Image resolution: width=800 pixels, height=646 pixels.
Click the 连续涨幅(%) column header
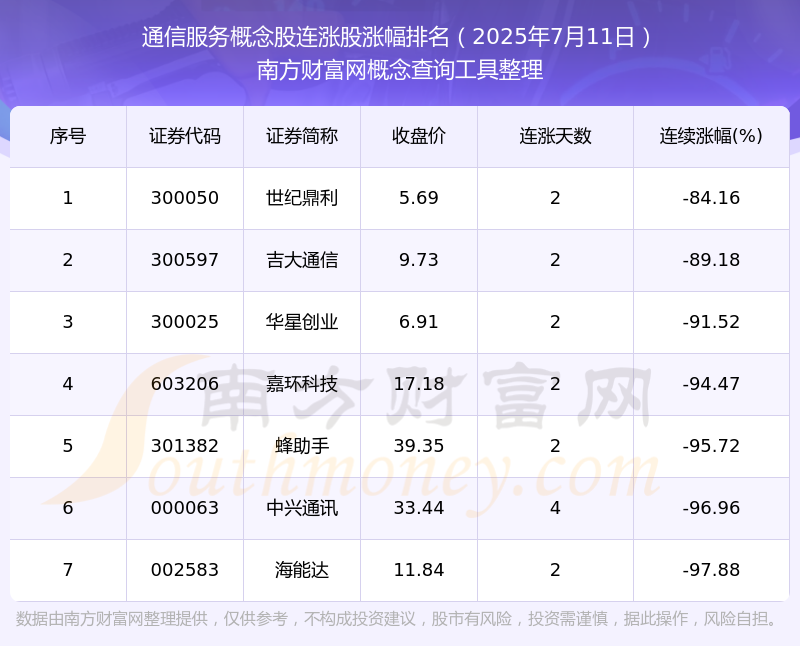711,136
